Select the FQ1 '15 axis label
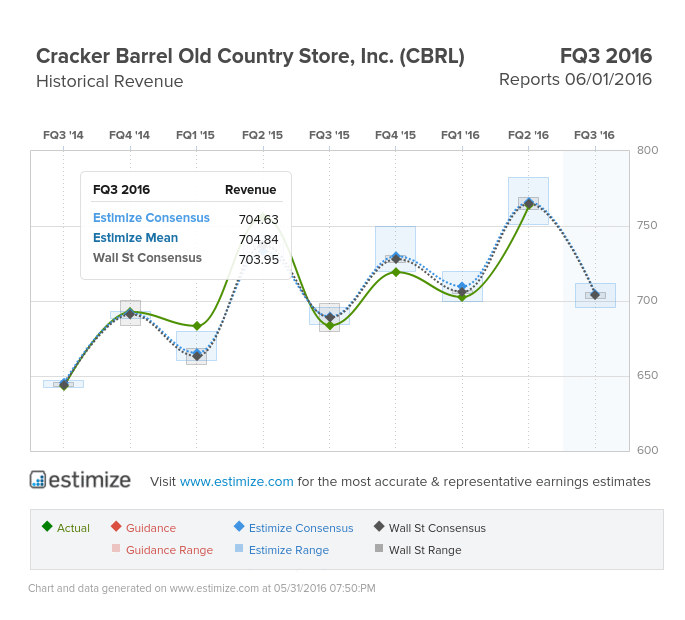This screenshot has height=620, width=685. point(195,135)
